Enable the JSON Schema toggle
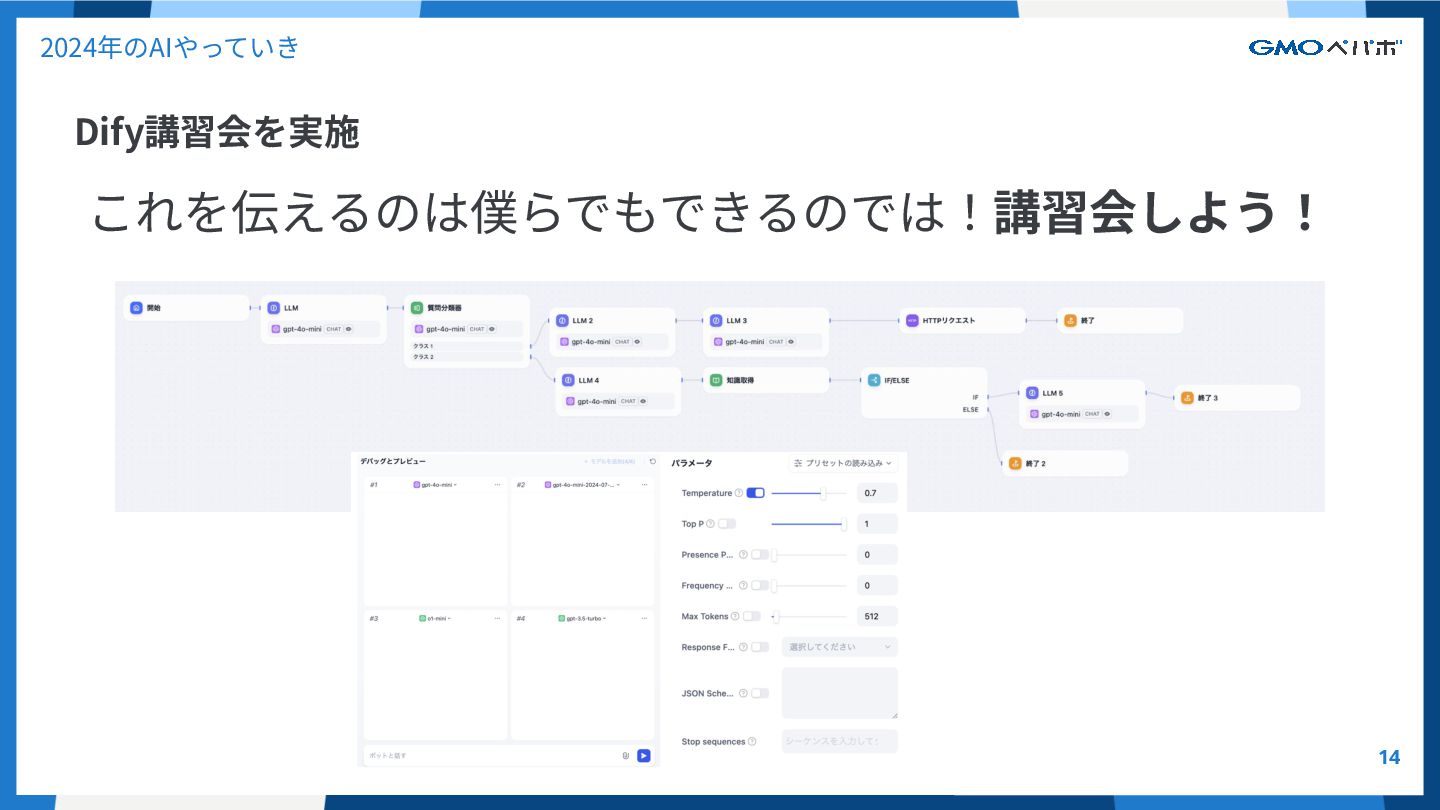Screen dimensions: 1440x810 [x=760, y=693]
